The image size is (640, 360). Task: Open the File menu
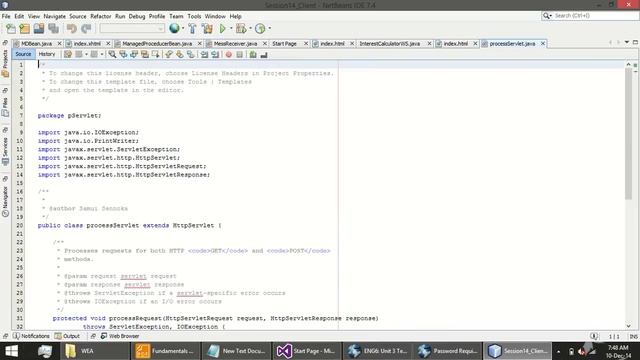click(6, 16)
